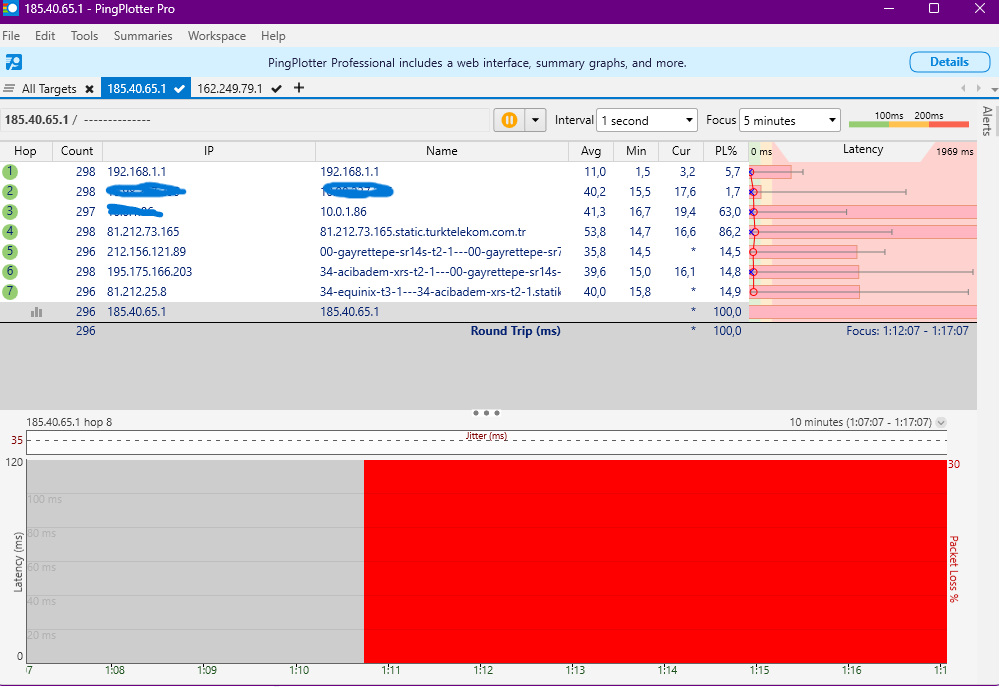
Task: Click hop 1 latency bar in graph column
Action: pyautogui.click(x=771, y=171)
